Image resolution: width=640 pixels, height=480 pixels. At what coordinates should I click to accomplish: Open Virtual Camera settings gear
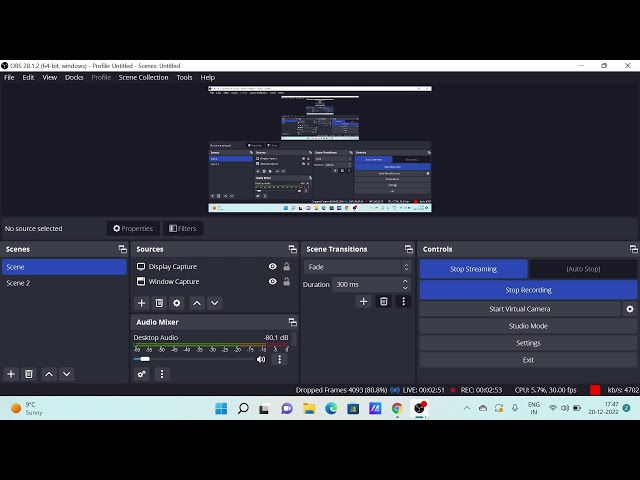[630, 309]
